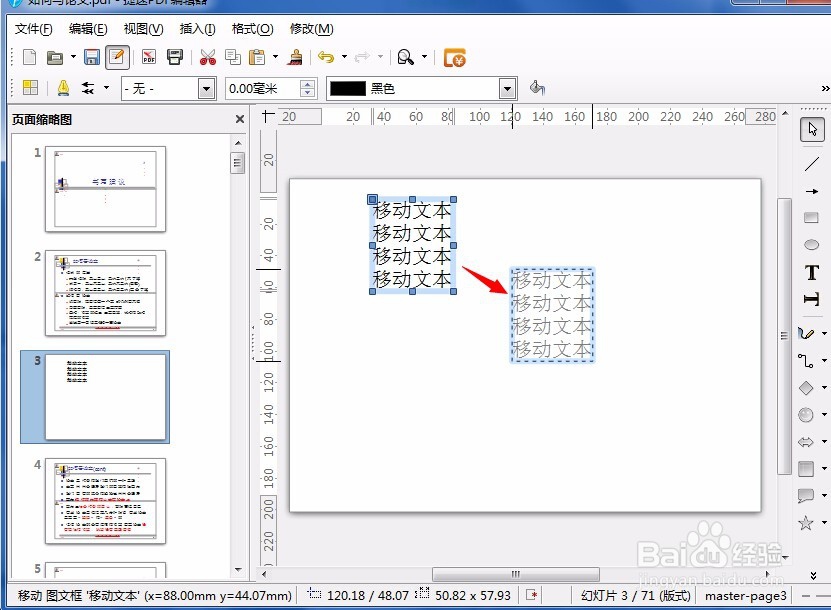Toggle the Edit mode pencil icon
Image resolution: width=831 pixels, height=610 pixels.
click(x=117, y=57)
